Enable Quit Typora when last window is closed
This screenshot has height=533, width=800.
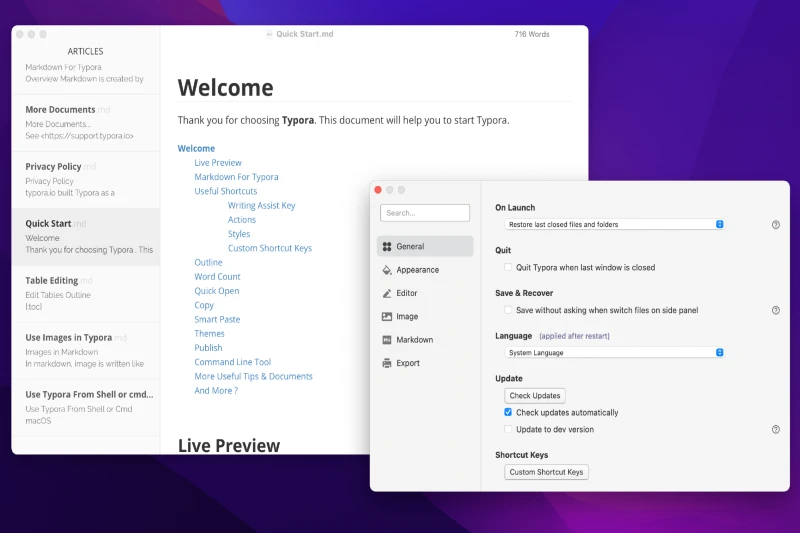pos(508,267)
